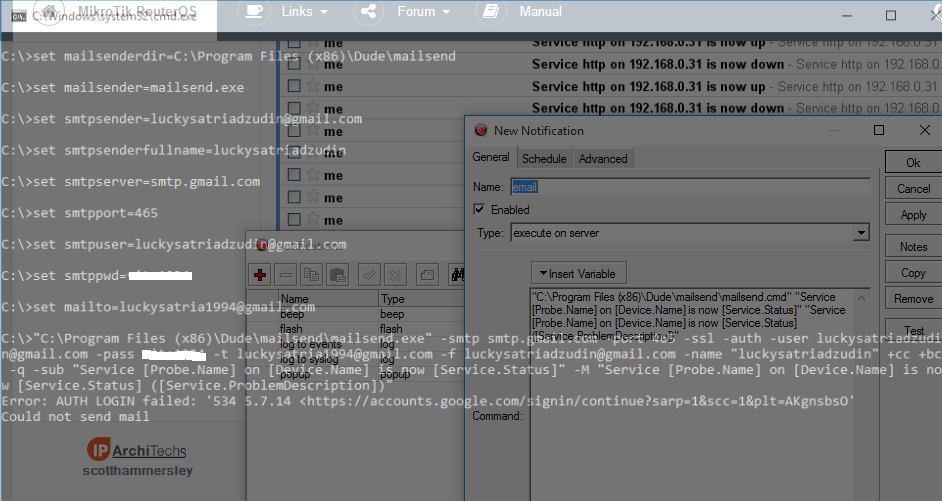Switch to the General tab
This screenshot has height=501, width=942.
491,157
